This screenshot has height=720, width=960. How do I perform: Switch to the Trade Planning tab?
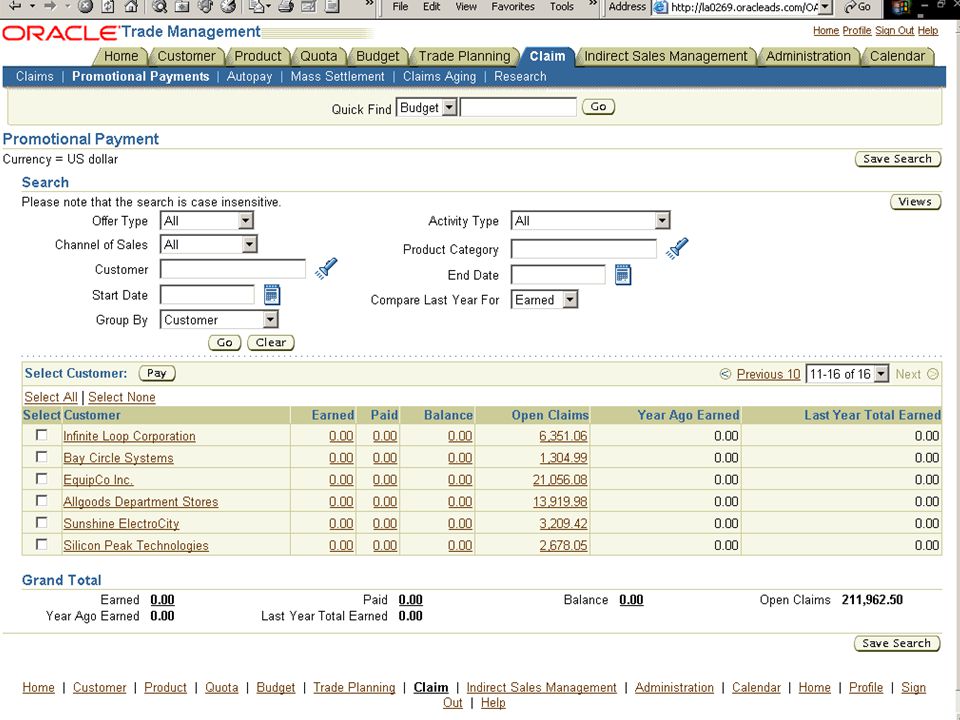click(x=464, y=56)
